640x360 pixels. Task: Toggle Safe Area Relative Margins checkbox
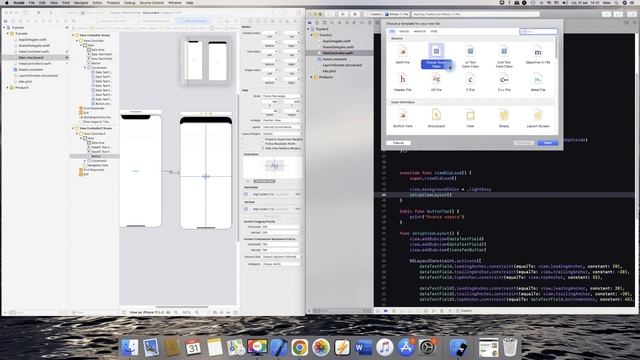(263, 148)
